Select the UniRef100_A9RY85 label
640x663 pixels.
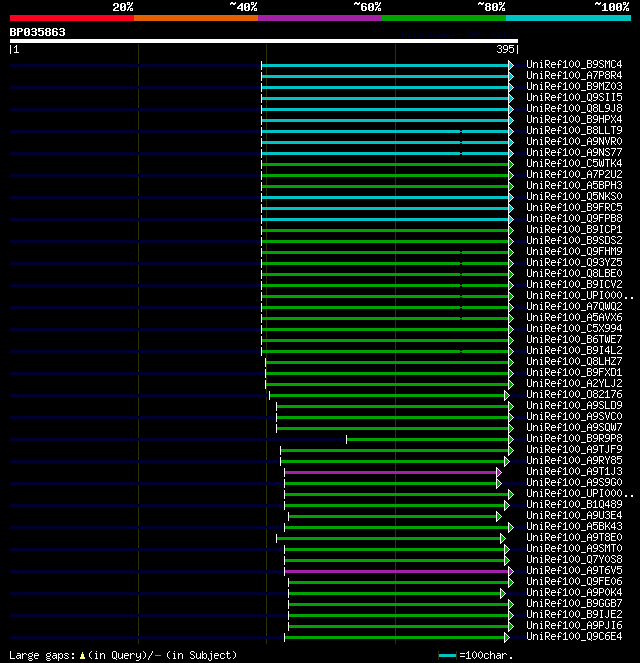point(574,460)
